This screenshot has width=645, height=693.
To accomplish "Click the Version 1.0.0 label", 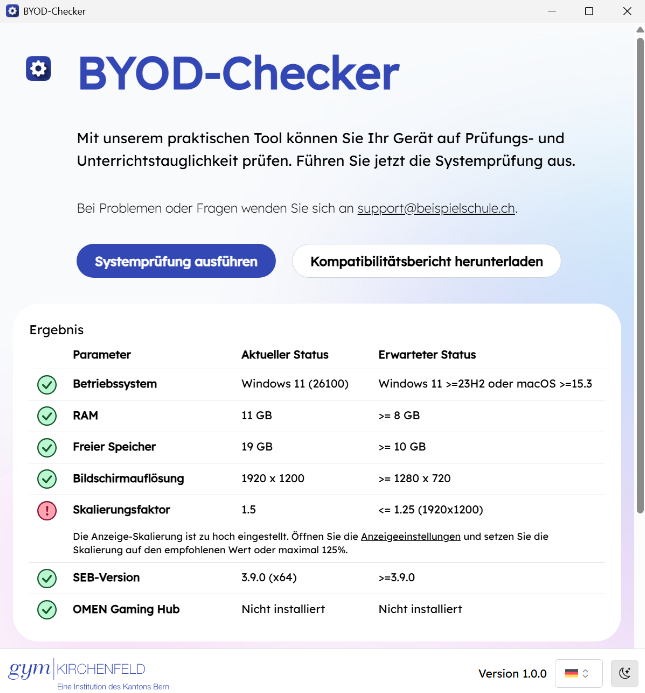I will coord(512,673).
